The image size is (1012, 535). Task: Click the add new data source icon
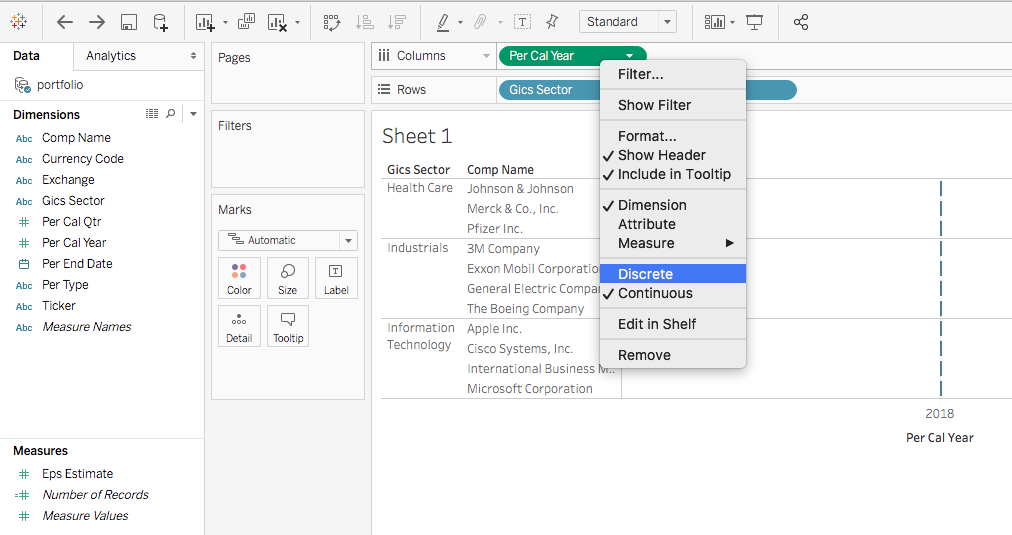pos(160,22)
